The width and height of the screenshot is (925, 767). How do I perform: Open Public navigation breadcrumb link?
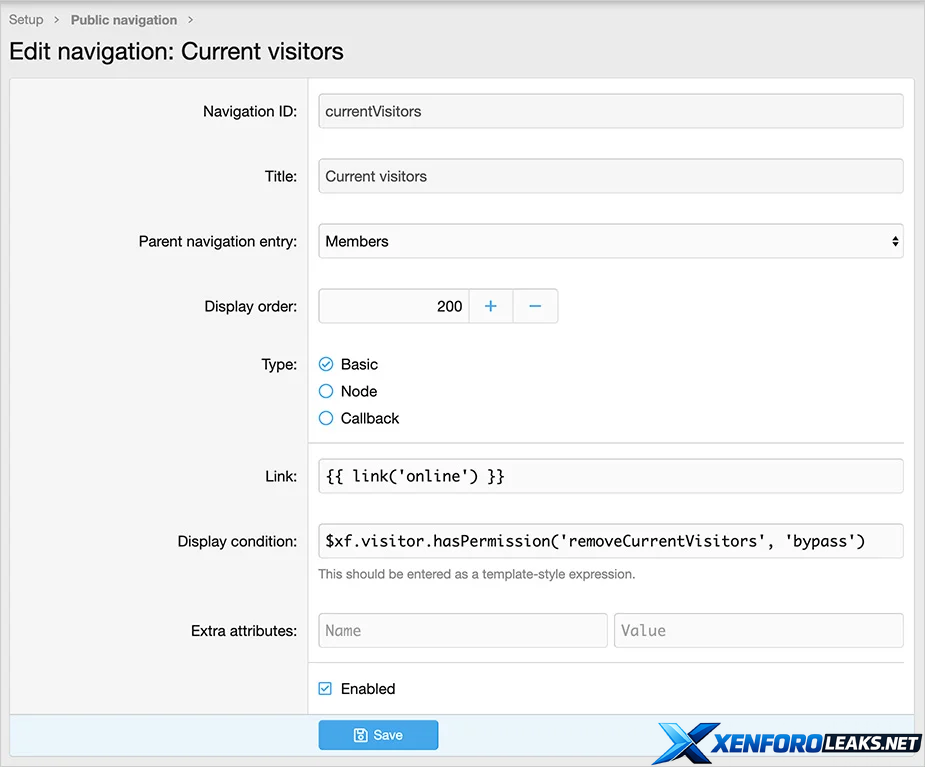tap(123, 20)
